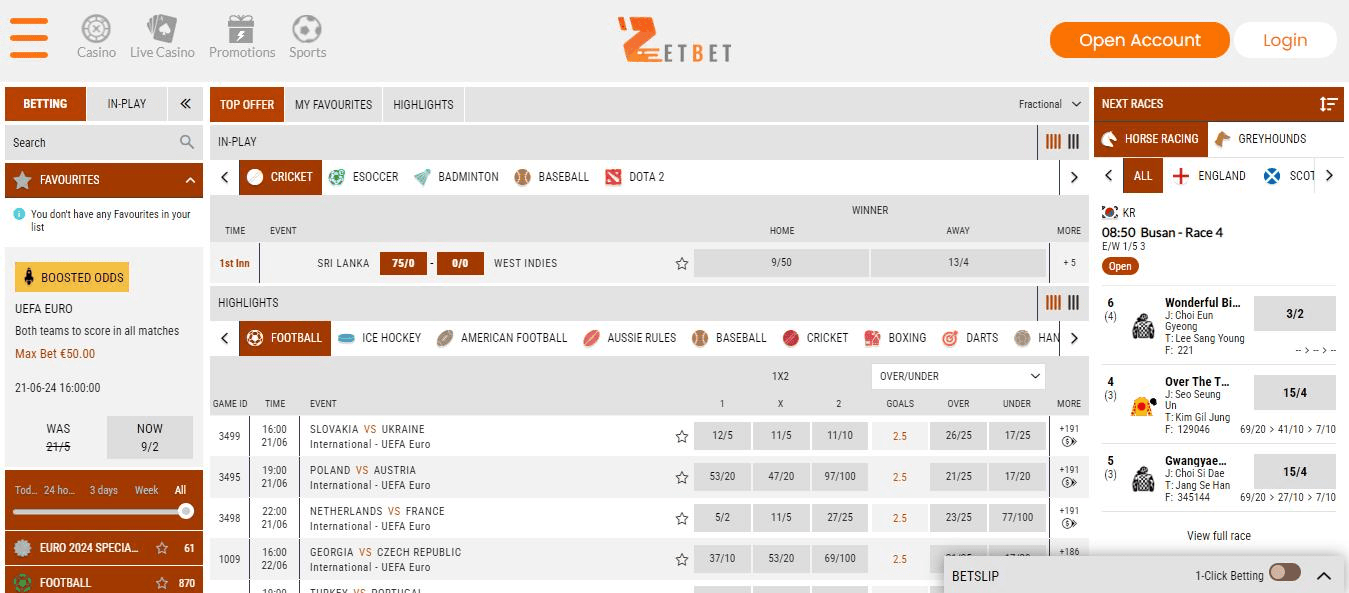Collapse the sidebar with double-arrow icon
1349x593 pixels.
pyautogui.click(x=185, y=104)
